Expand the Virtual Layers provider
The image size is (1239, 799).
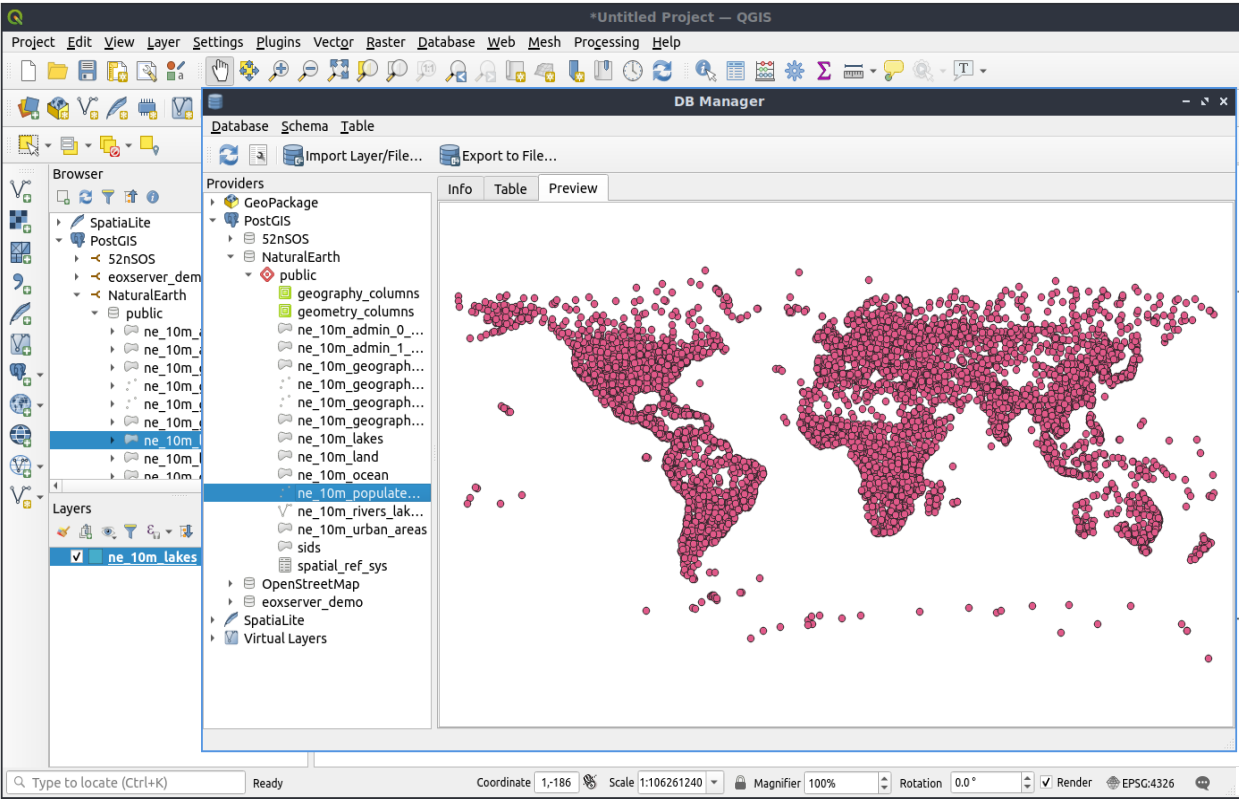point(213,638)
